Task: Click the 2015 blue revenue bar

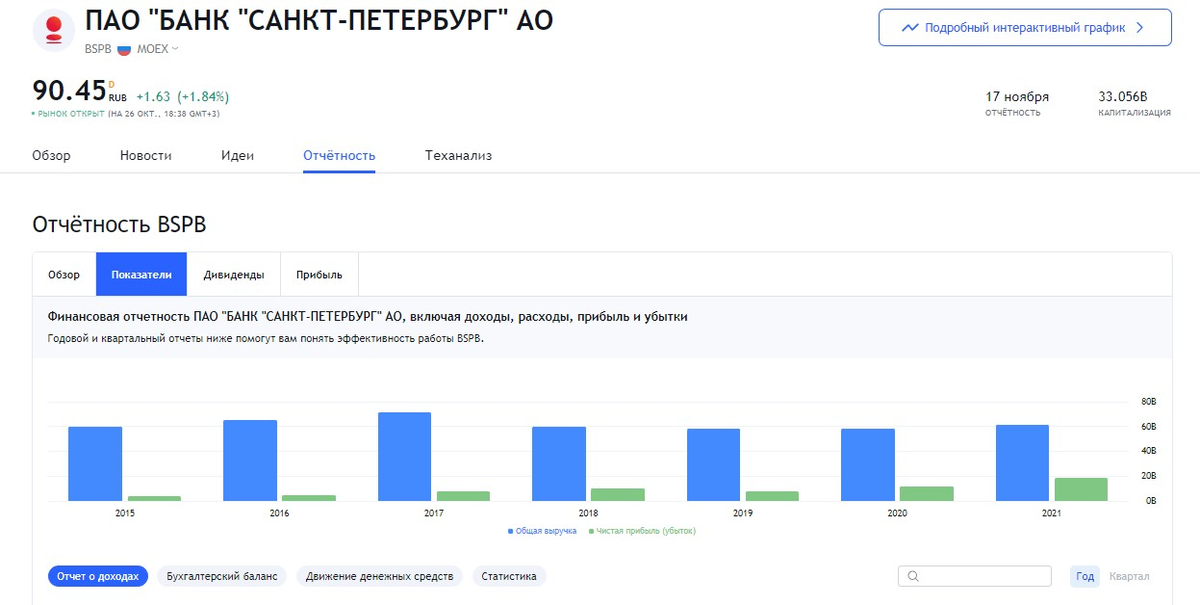Action: pos(95,464)
